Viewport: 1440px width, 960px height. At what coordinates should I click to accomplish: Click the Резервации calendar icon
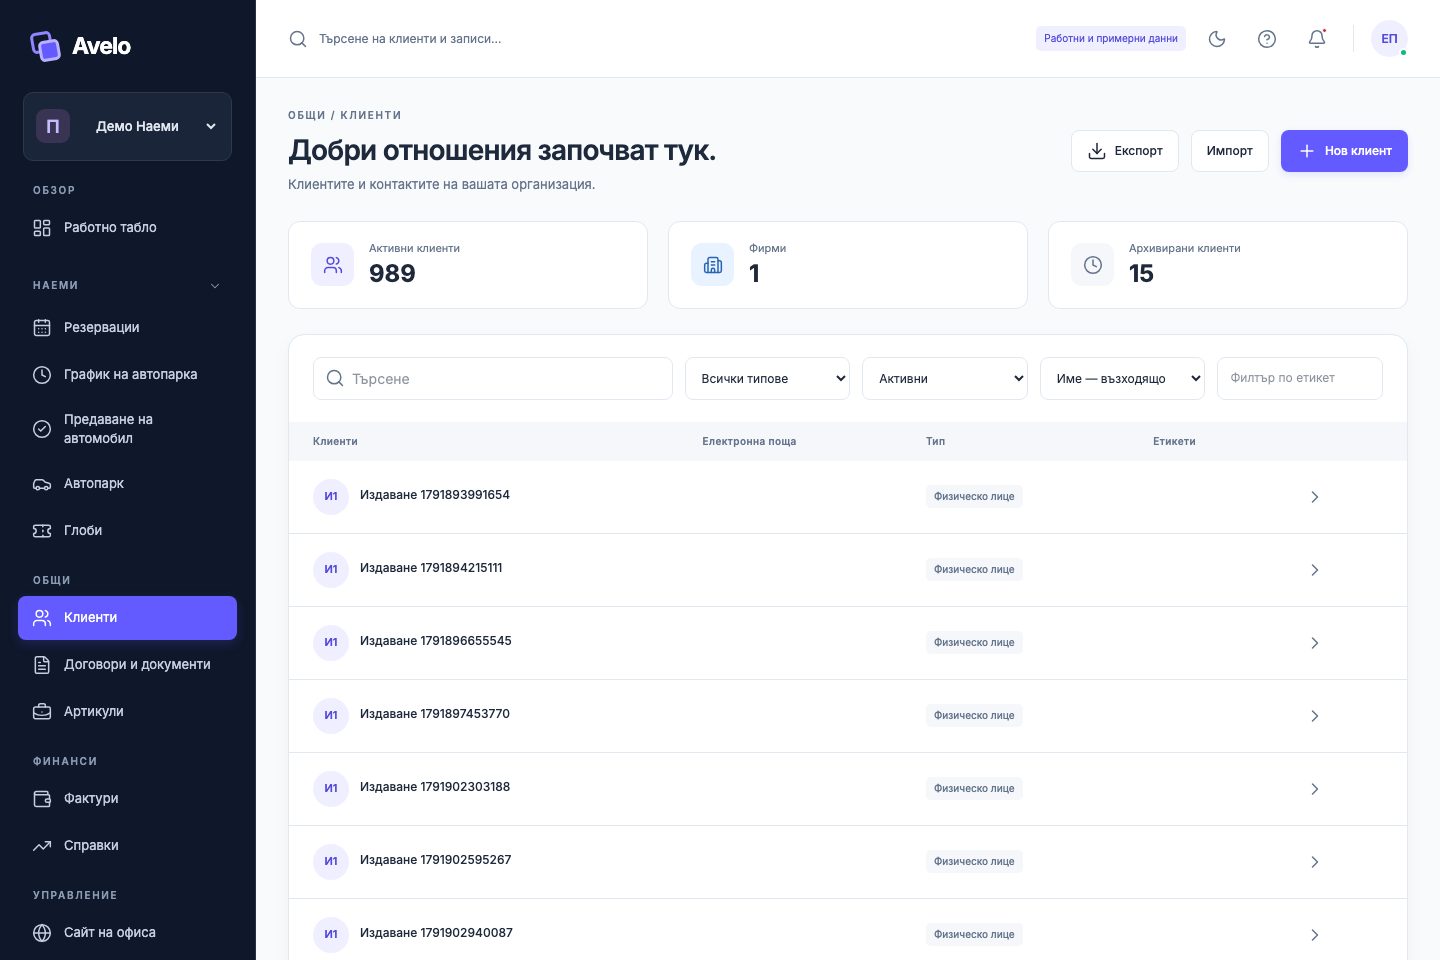click(42, 328)
